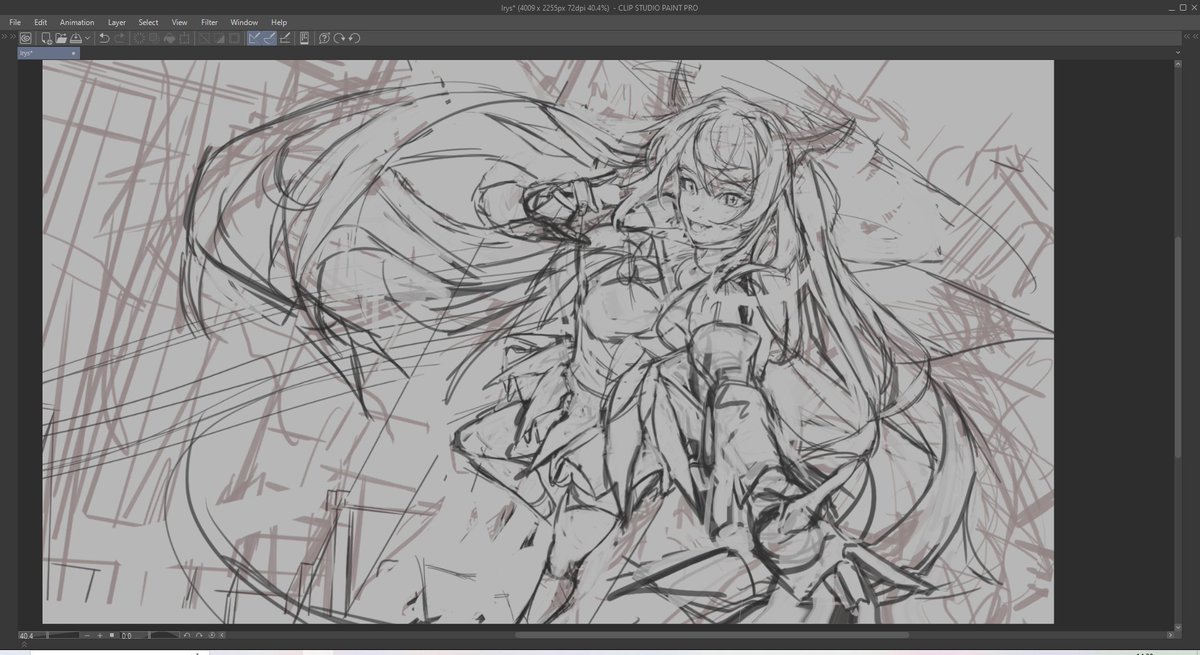Open the Filter menu
Viewport: 1200px width, 655px height.
pyautogui.click(x=209, y=22)
